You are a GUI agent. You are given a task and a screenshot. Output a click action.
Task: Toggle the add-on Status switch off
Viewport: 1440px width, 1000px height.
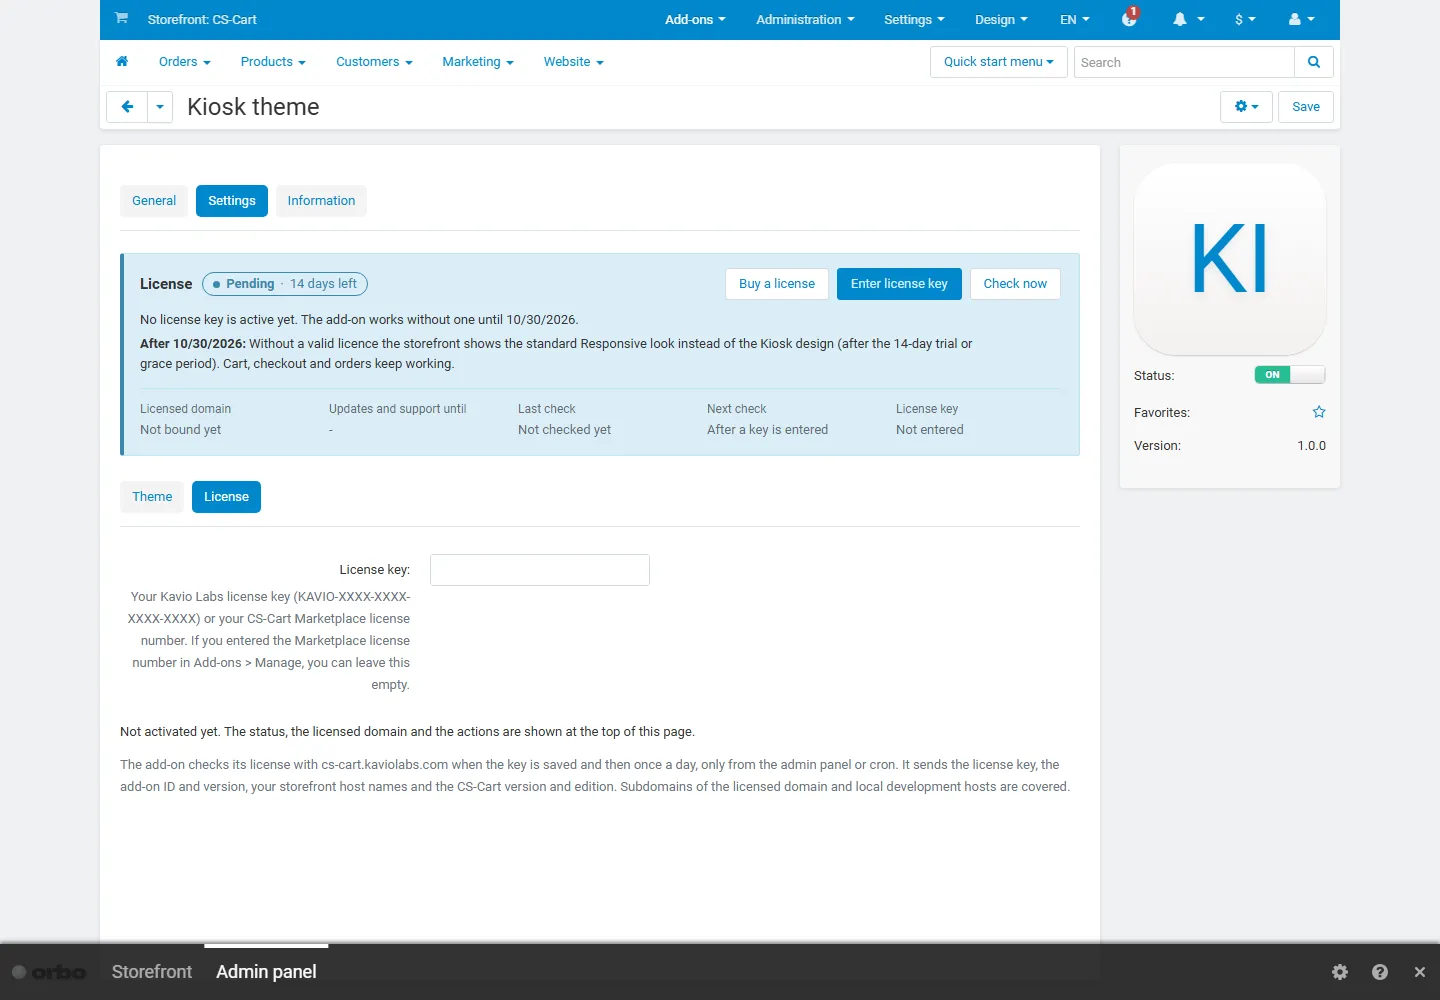[1290, 375]
